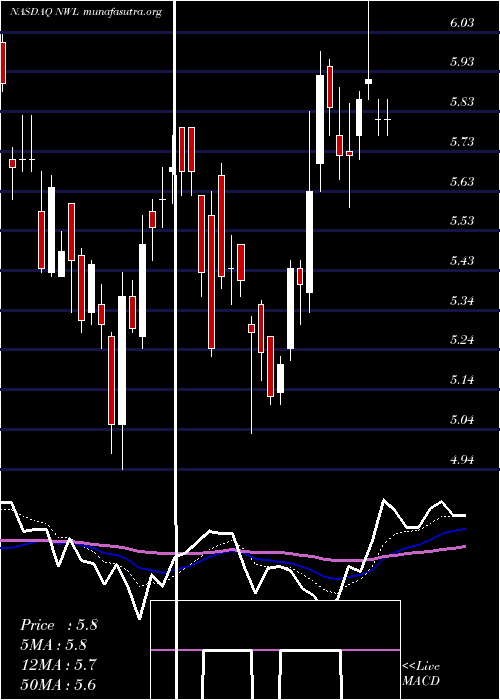Click the 5.43 price axis label
The width and height of the screenshot is (500, 700).
tap(462, 260)
